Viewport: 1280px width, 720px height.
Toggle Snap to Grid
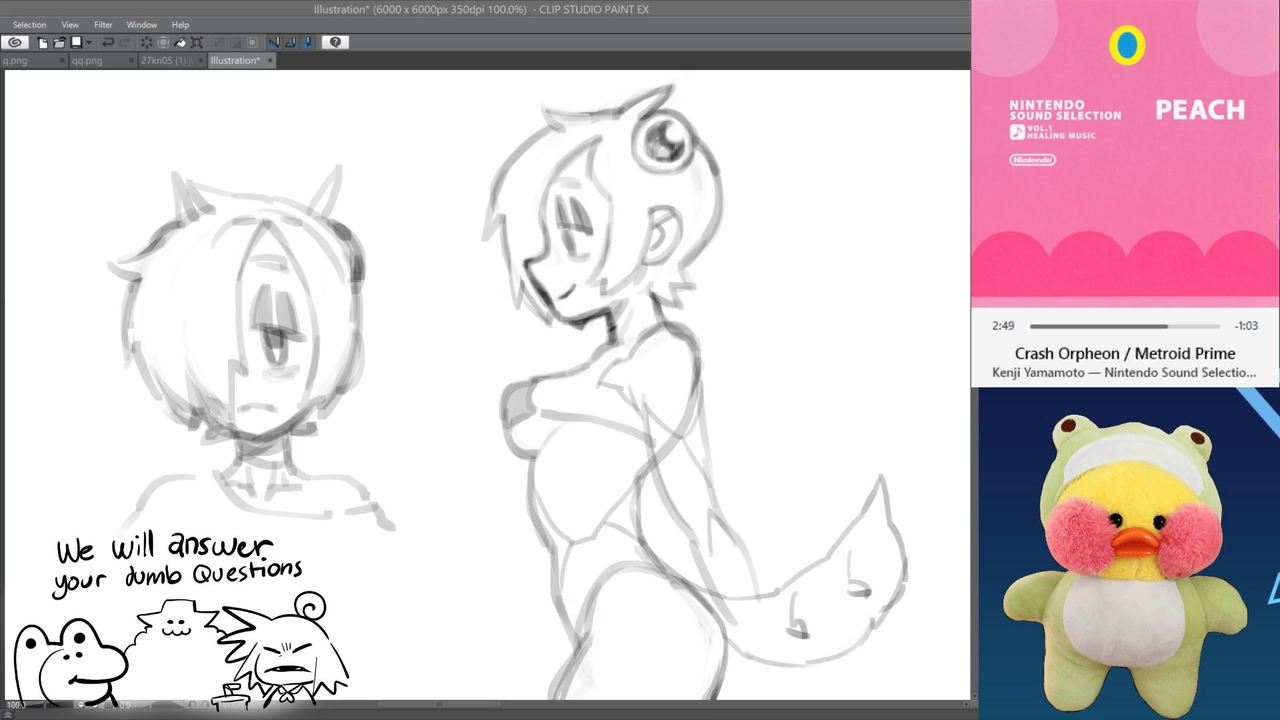click(x=308, y=42)
